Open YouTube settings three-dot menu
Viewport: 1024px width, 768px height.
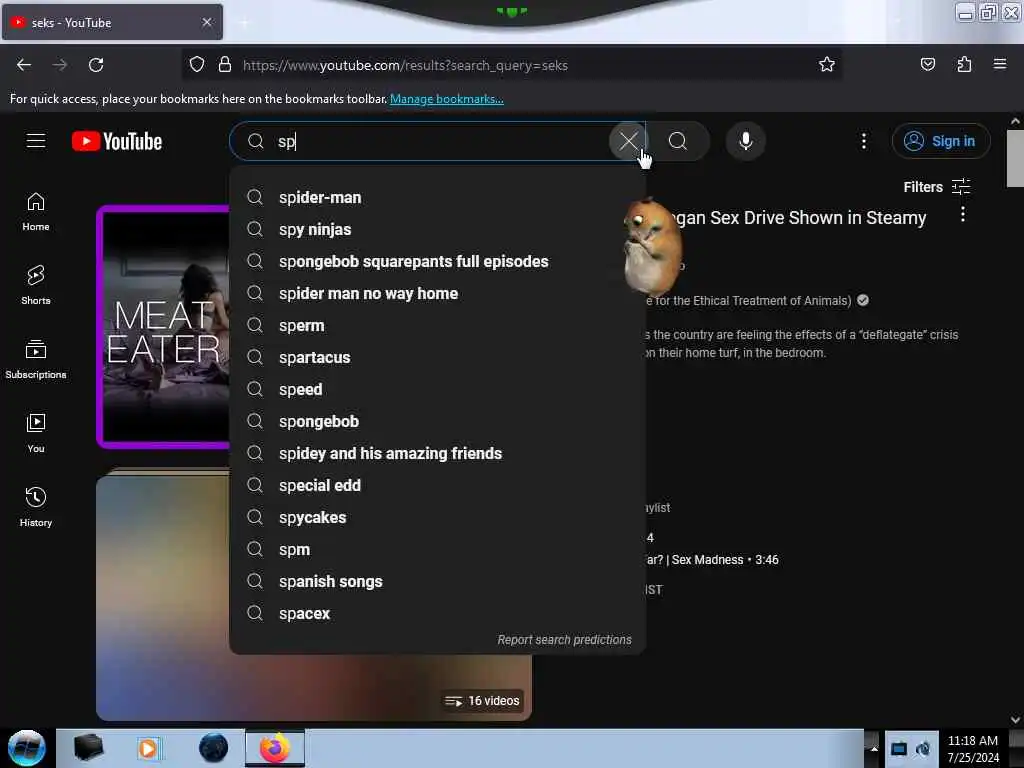pyautogui.click(x=863, y=141)
